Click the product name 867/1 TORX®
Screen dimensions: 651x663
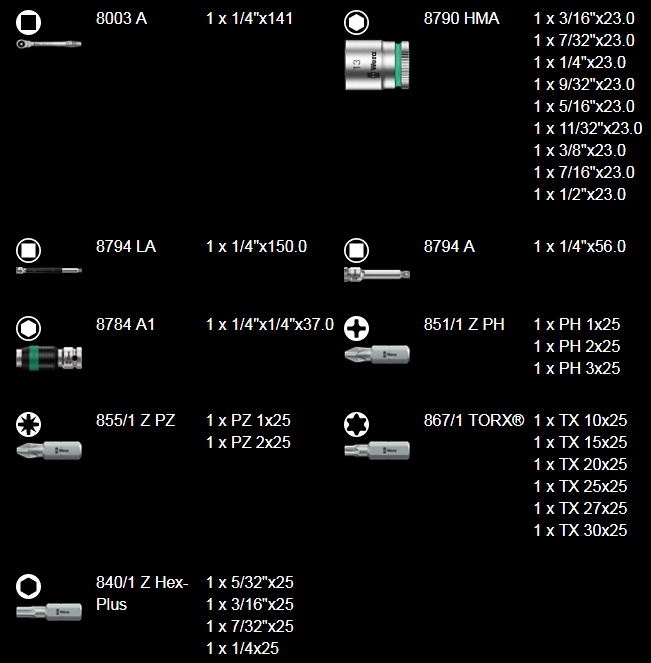[x=474, y=420]
